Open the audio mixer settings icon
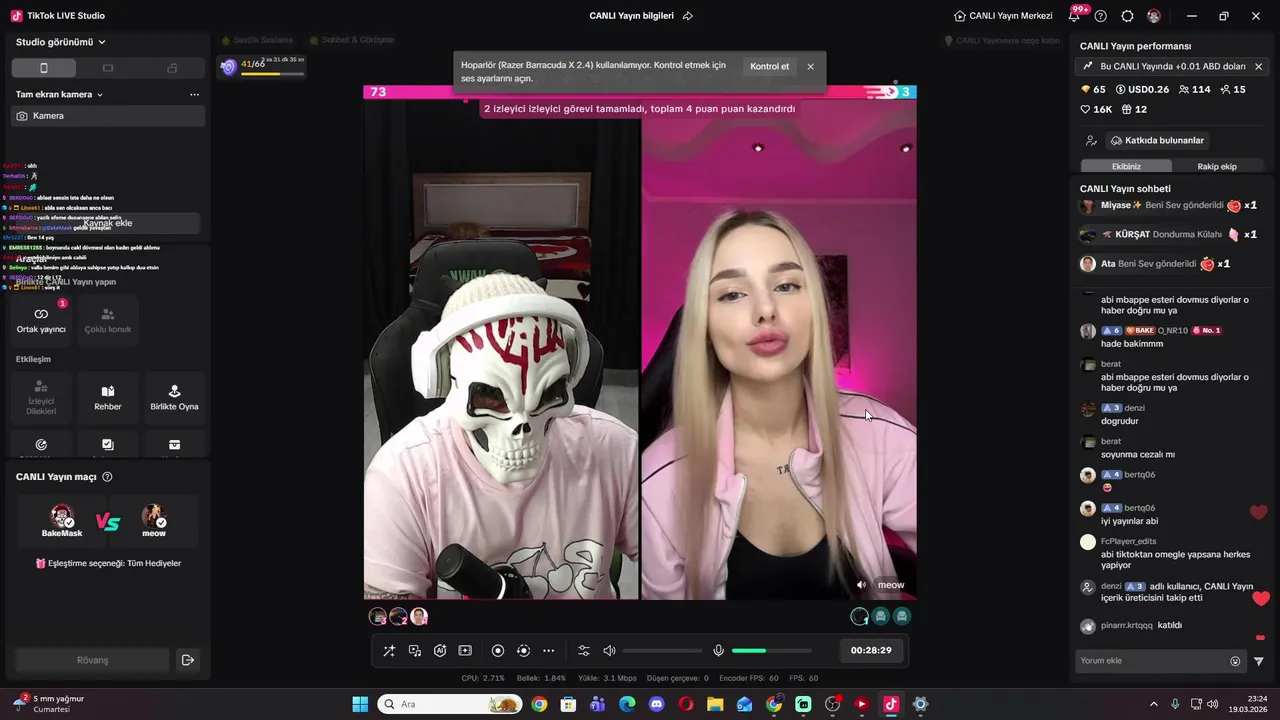 coord(584,651)
